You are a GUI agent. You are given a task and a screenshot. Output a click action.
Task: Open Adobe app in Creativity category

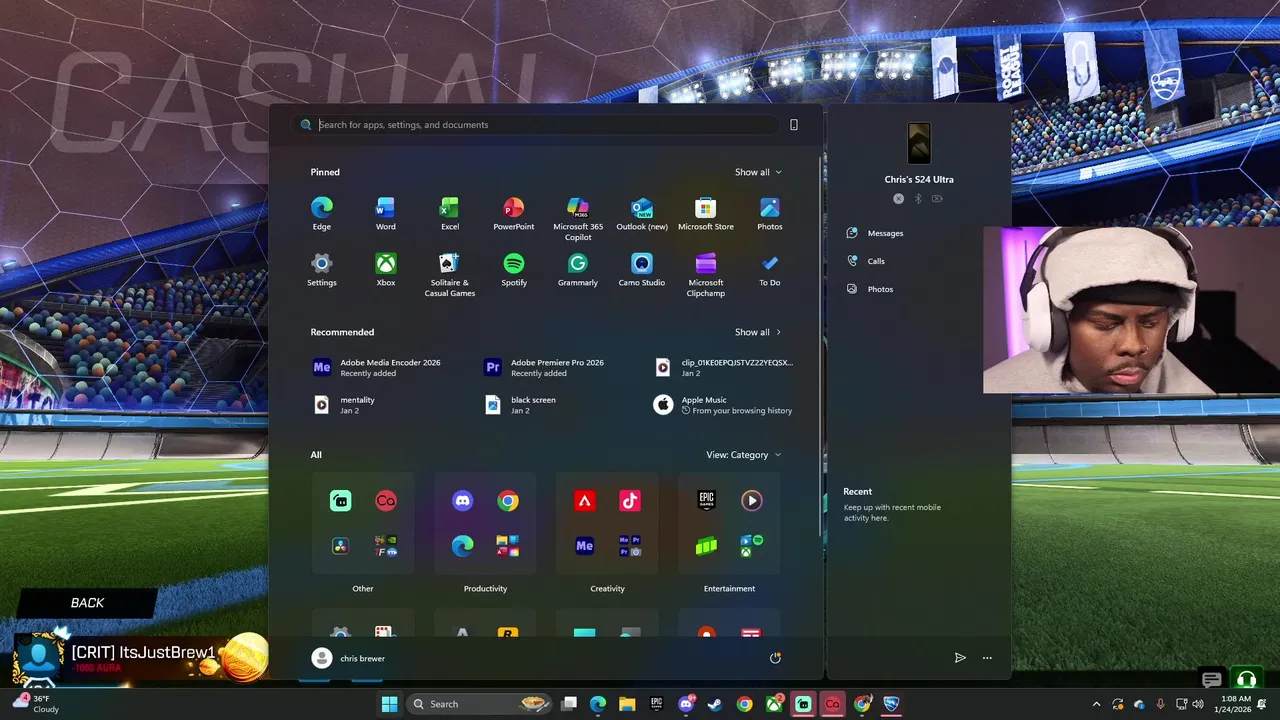pyautogui.click(x=585, y=501)
